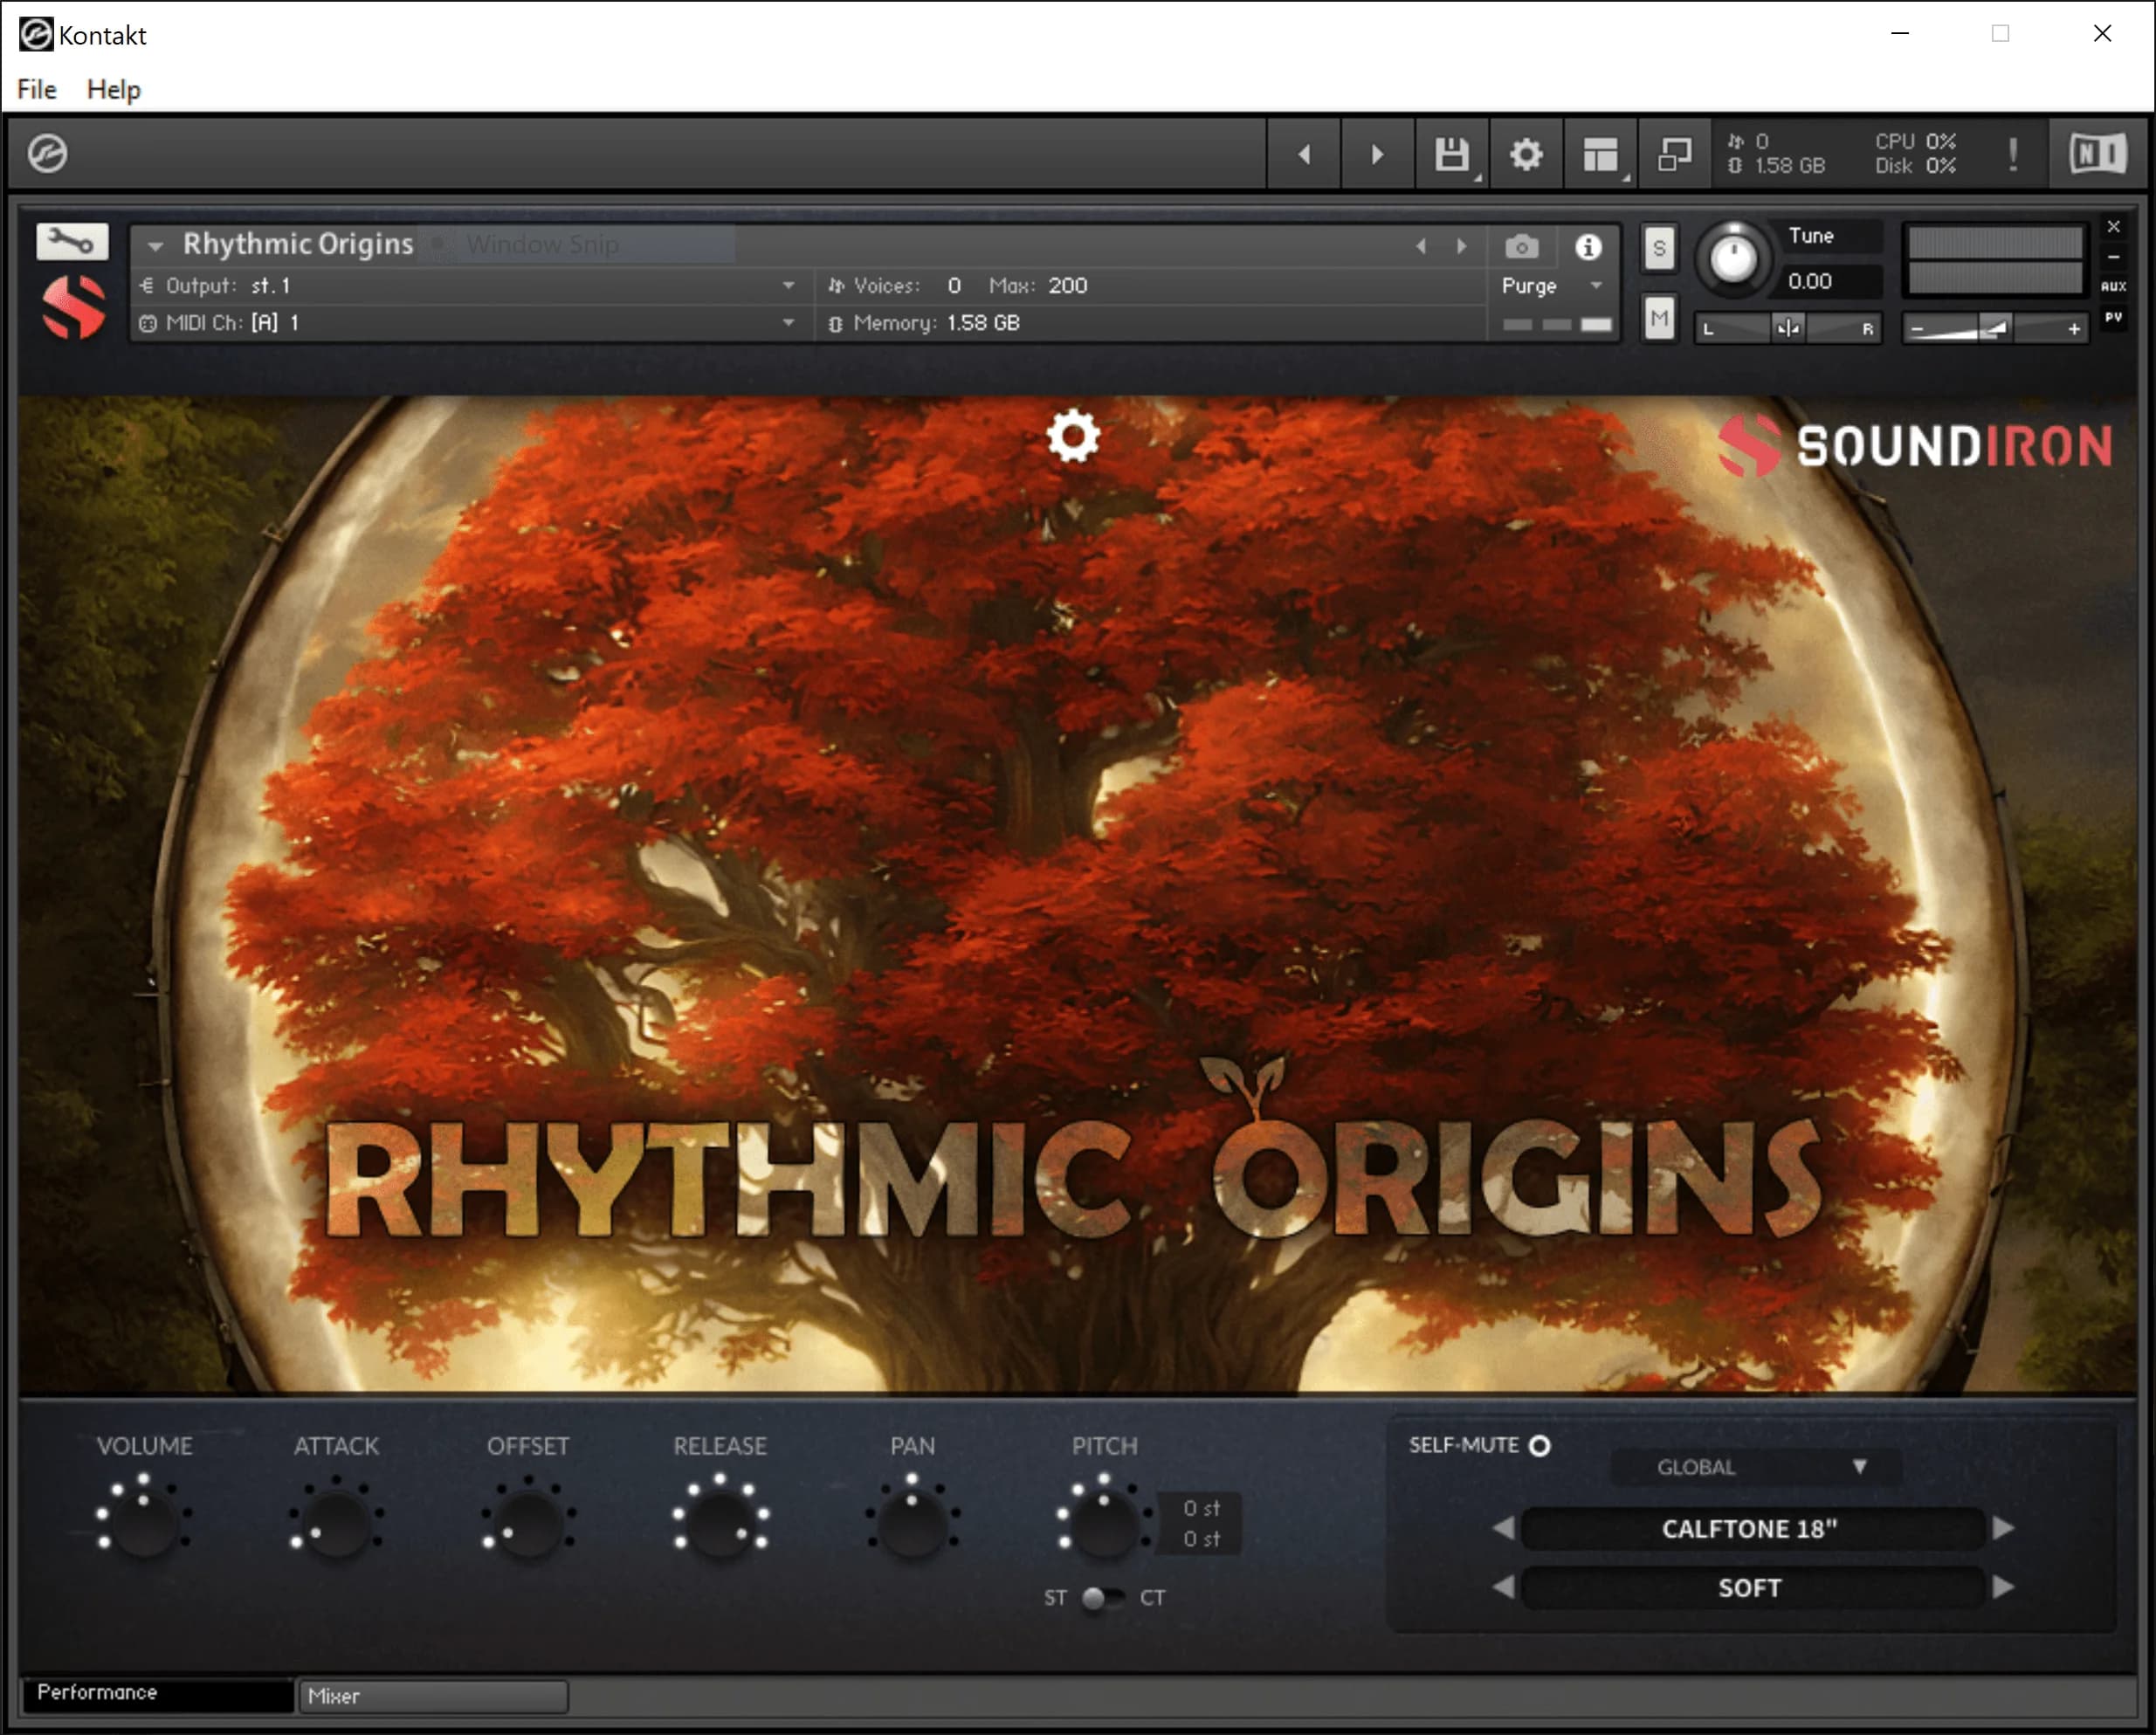Advance CALFTONE 18" with the right arrow

pos(2004,1528)
